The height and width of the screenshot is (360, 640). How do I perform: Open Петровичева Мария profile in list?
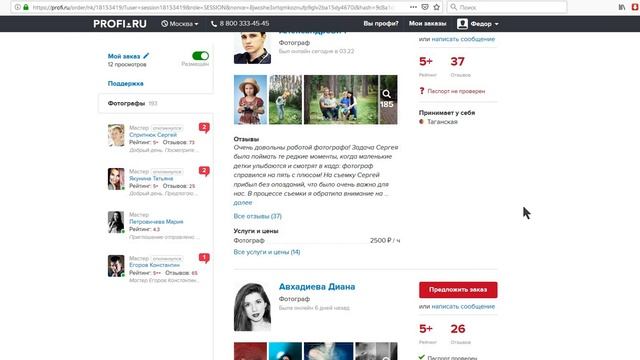click(x=156, y=222)
